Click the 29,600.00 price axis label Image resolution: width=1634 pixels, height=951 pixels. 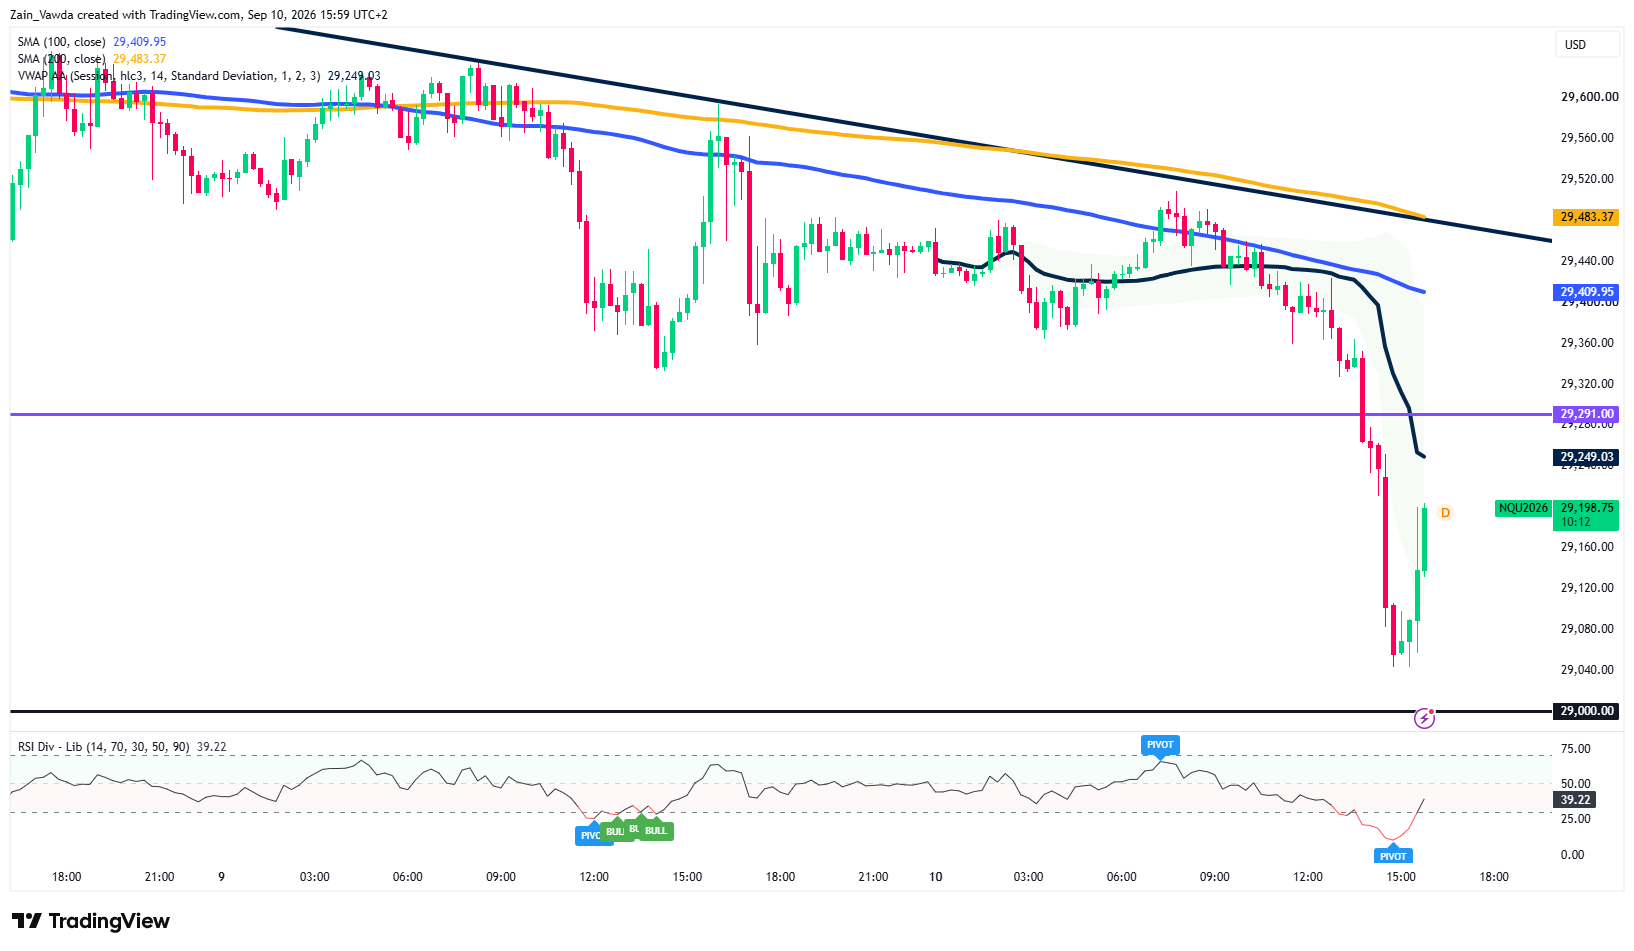coord(1587,97)
